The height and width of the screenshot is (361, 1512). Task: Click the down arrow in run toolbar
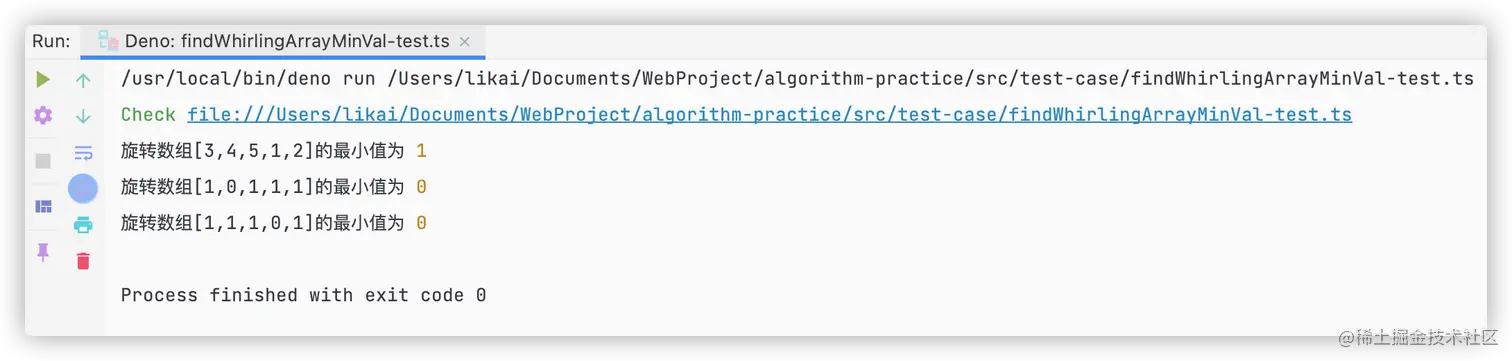tap(83, 116)
